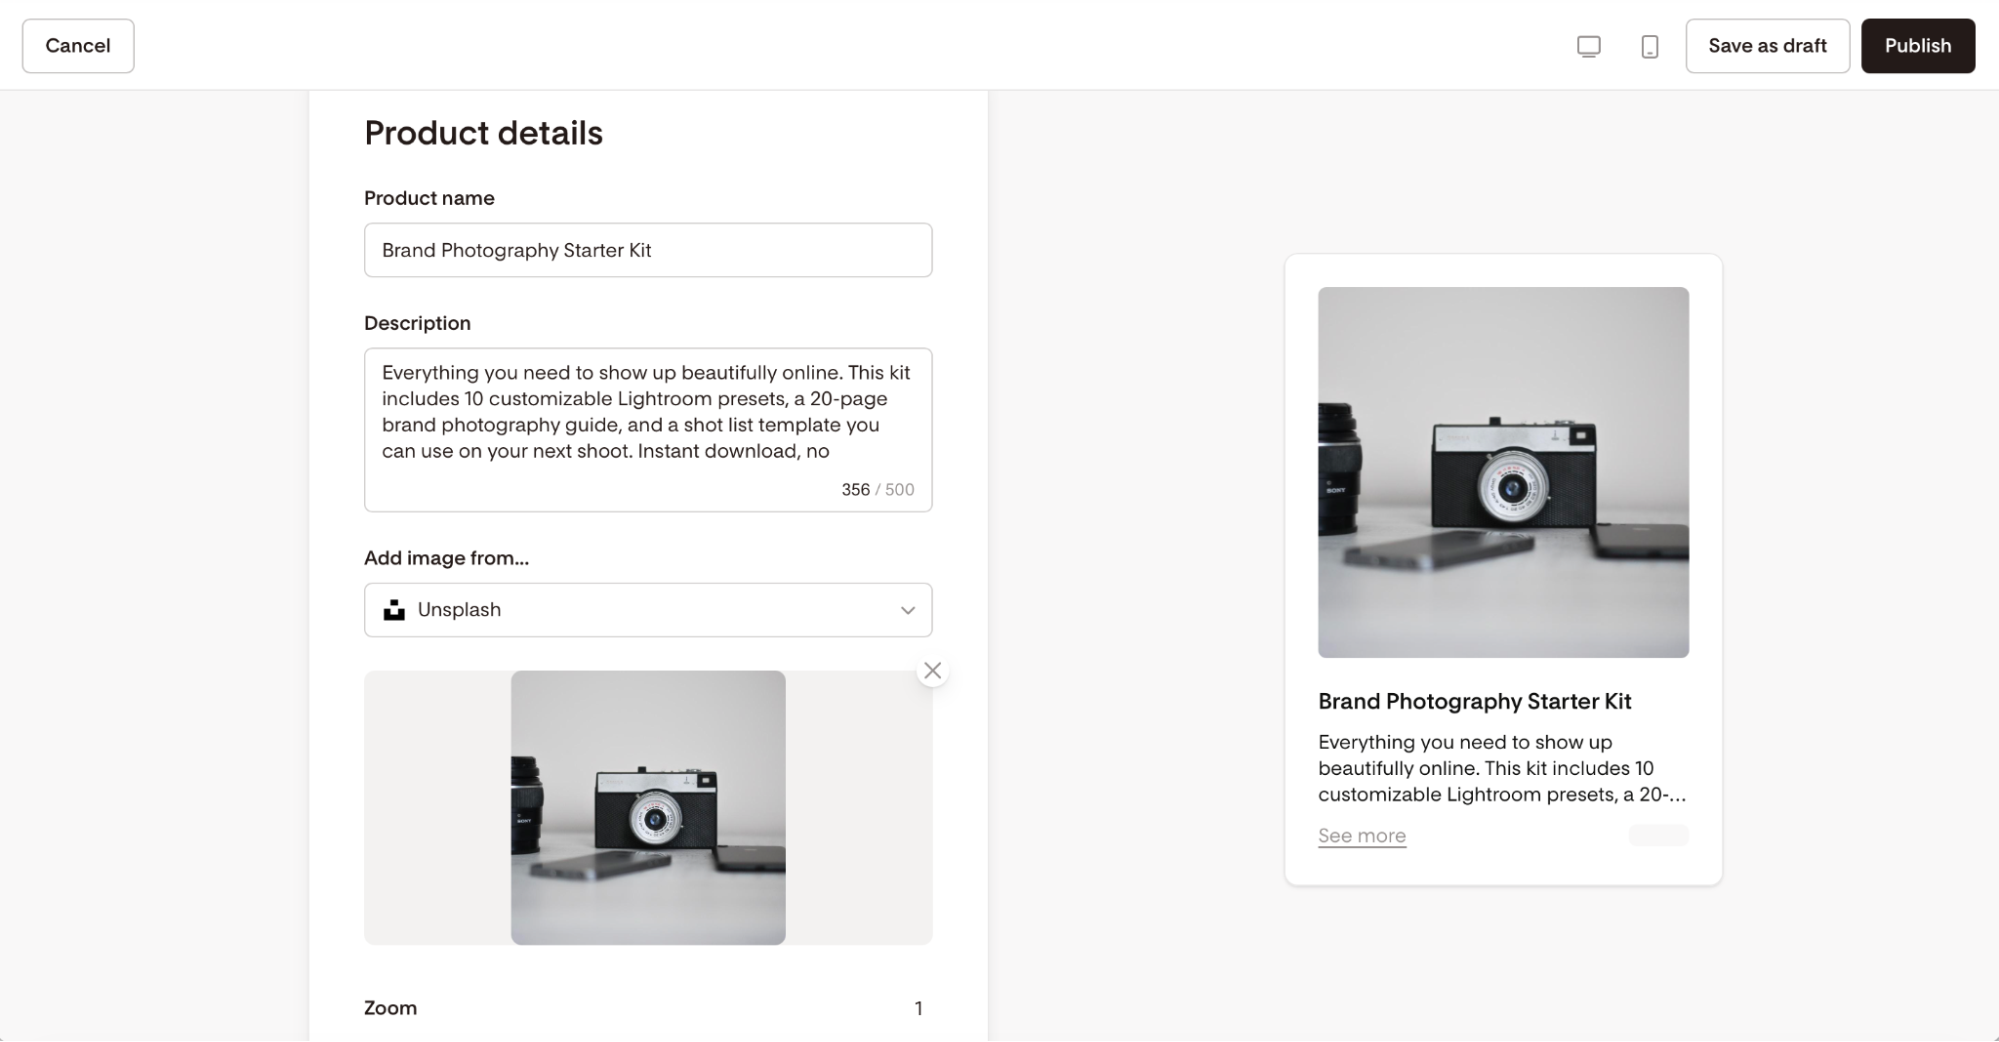Click the Zoom value number
Image resolution: width=1999 pixels, height=1042 pixels.
tap(918, 1008)
